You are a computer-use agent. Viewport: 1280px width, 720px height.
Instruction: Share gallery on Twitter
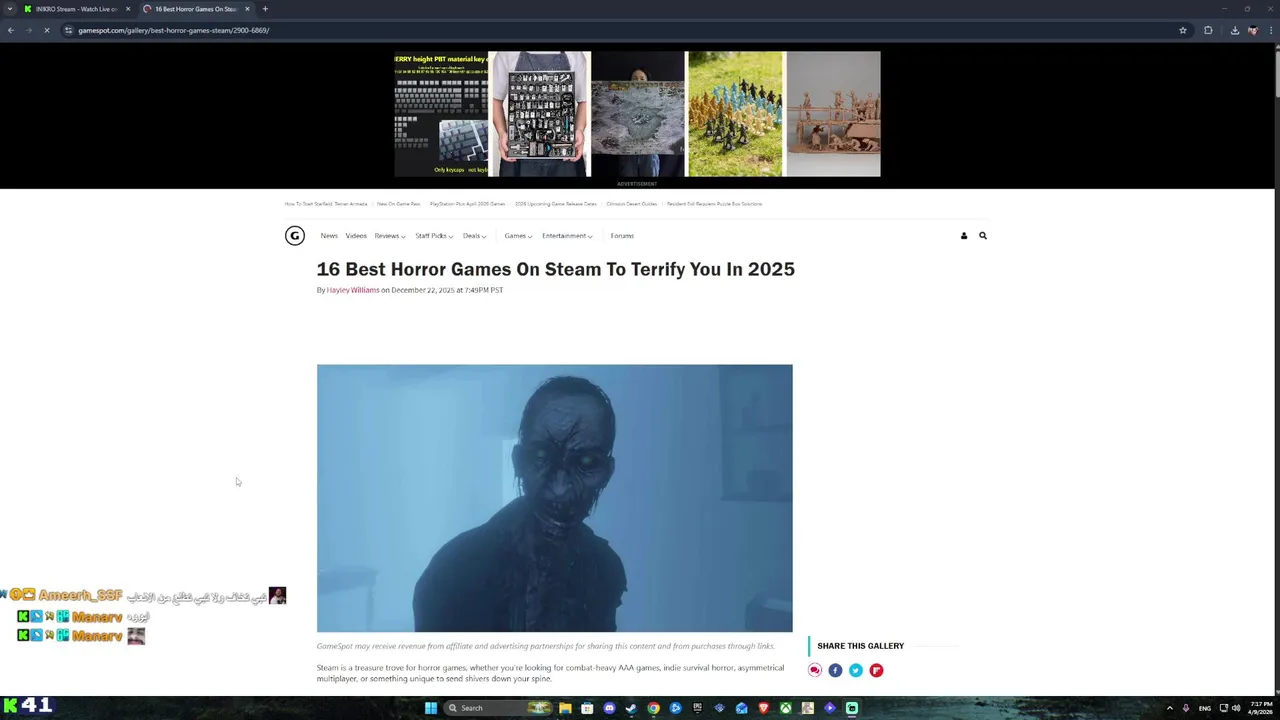856,670
